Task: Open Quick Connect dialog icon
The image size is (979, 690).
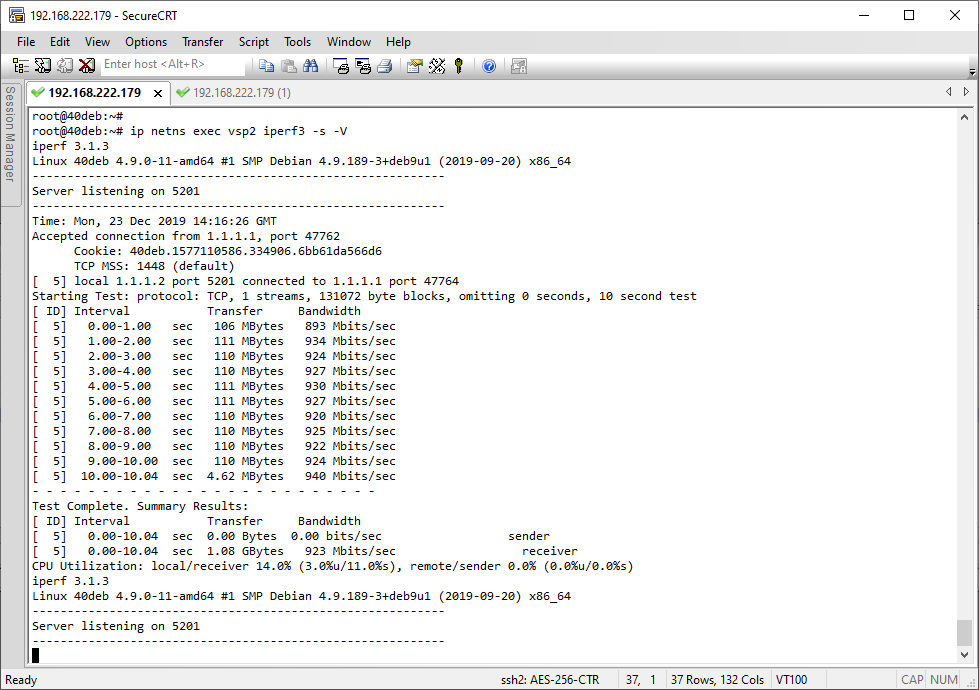Action: click(x=40, y=65)
